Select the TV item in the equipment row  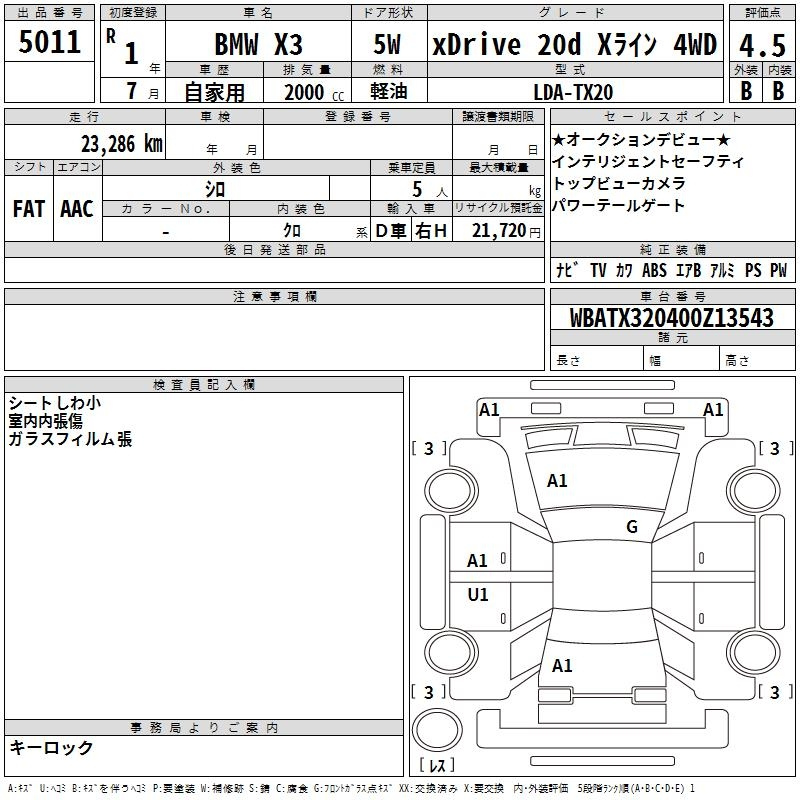pos(598,270)
